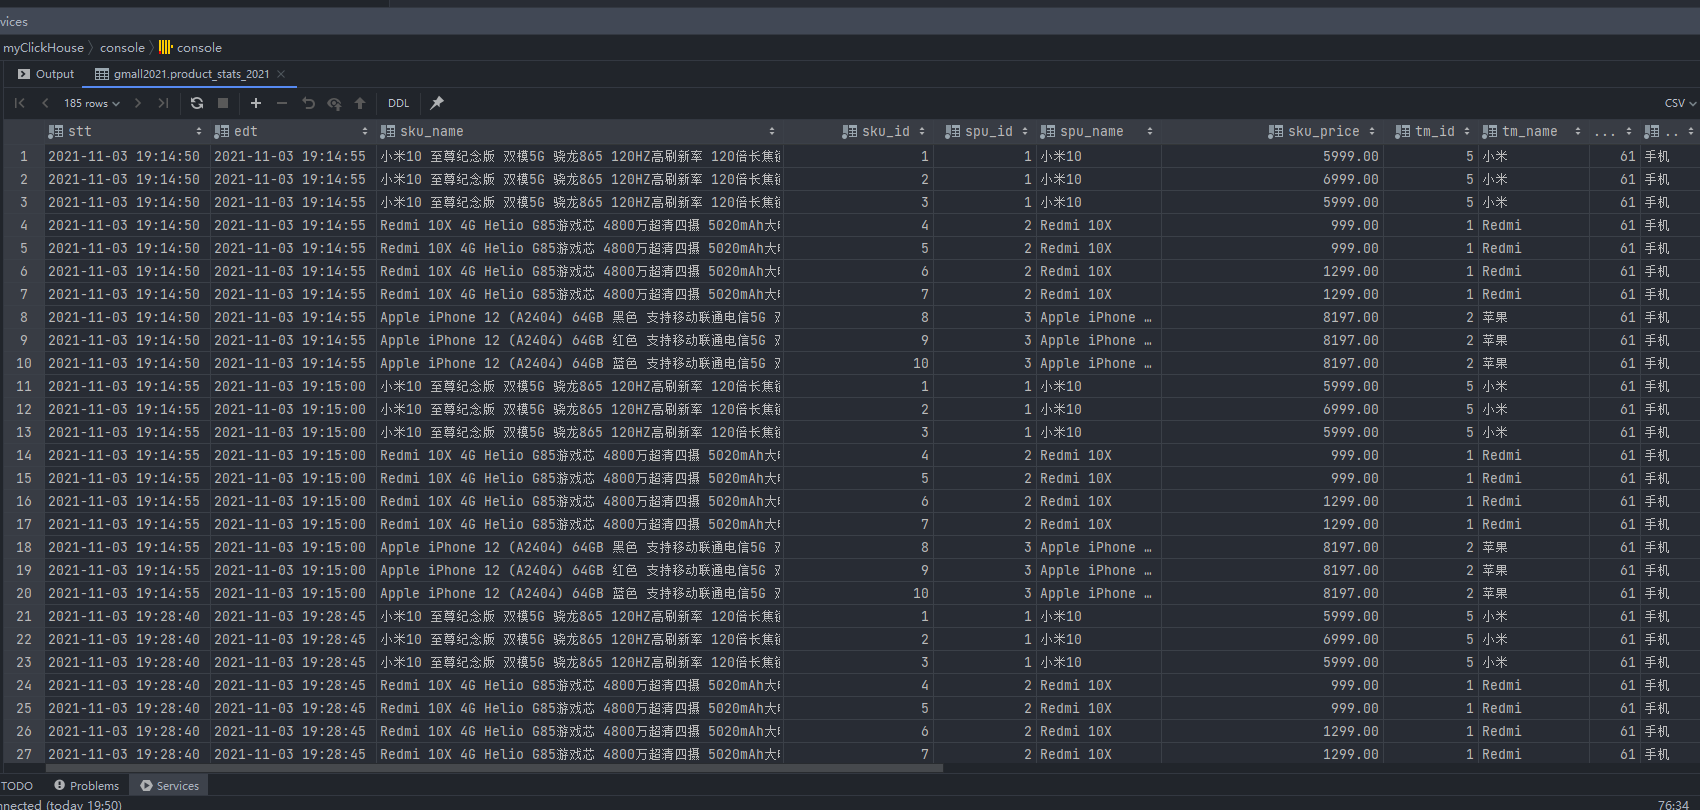The height and width of the screenshot is (810, 1700).
Task: Open the Services tool window
Action: tap(170, 786)
